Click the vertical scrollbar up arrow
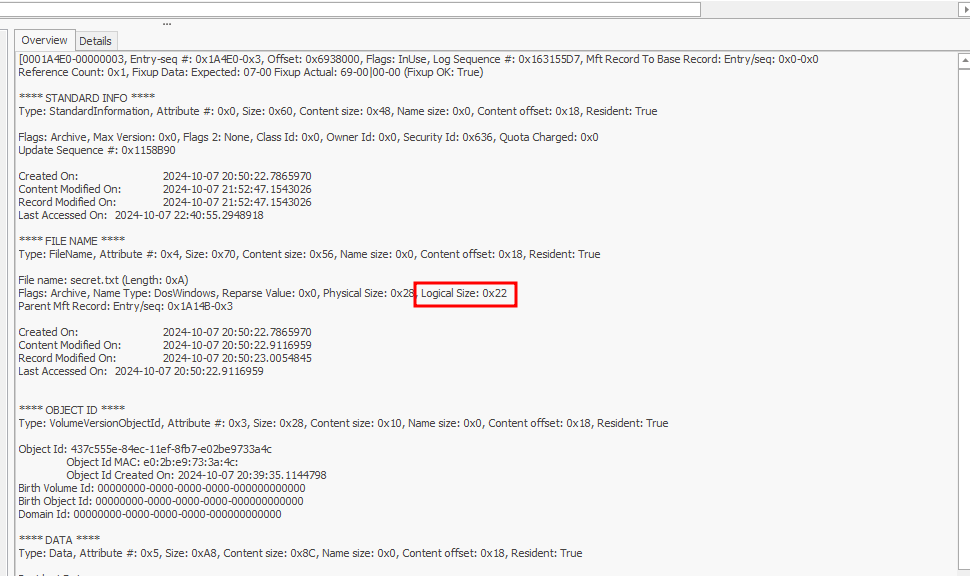This screenshot has height=576, width=970. [x=964, y=61]
